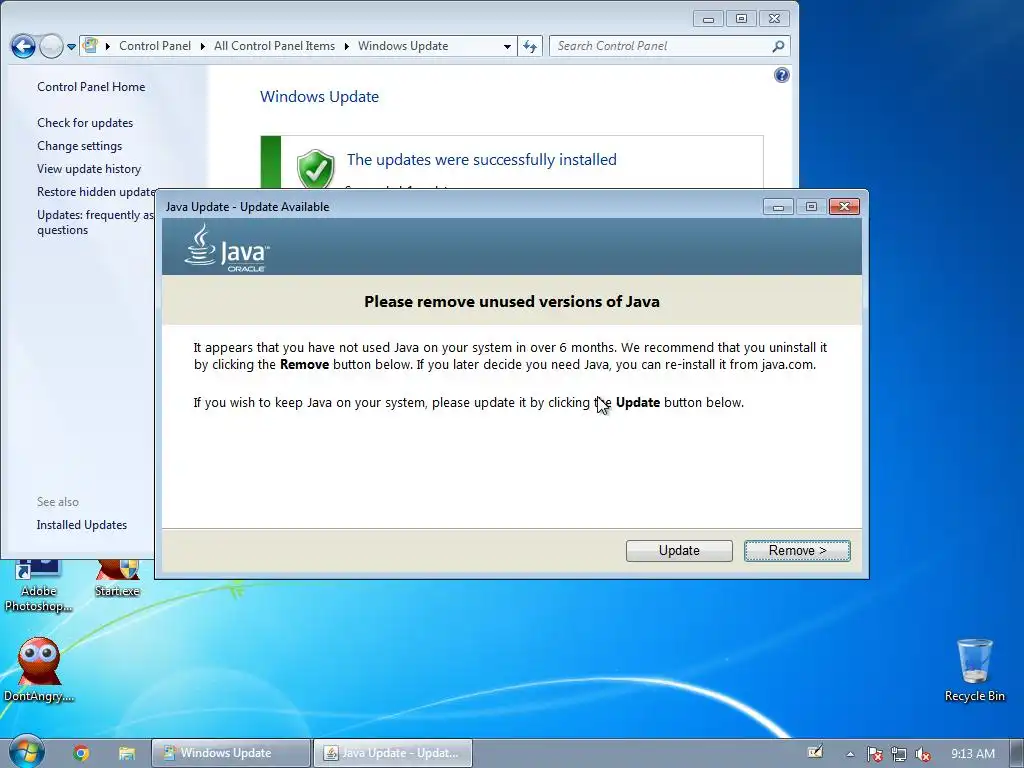Switch to Windows Update taskbar button
Screen dimensions: 1024x768
(x=231, y=753)
